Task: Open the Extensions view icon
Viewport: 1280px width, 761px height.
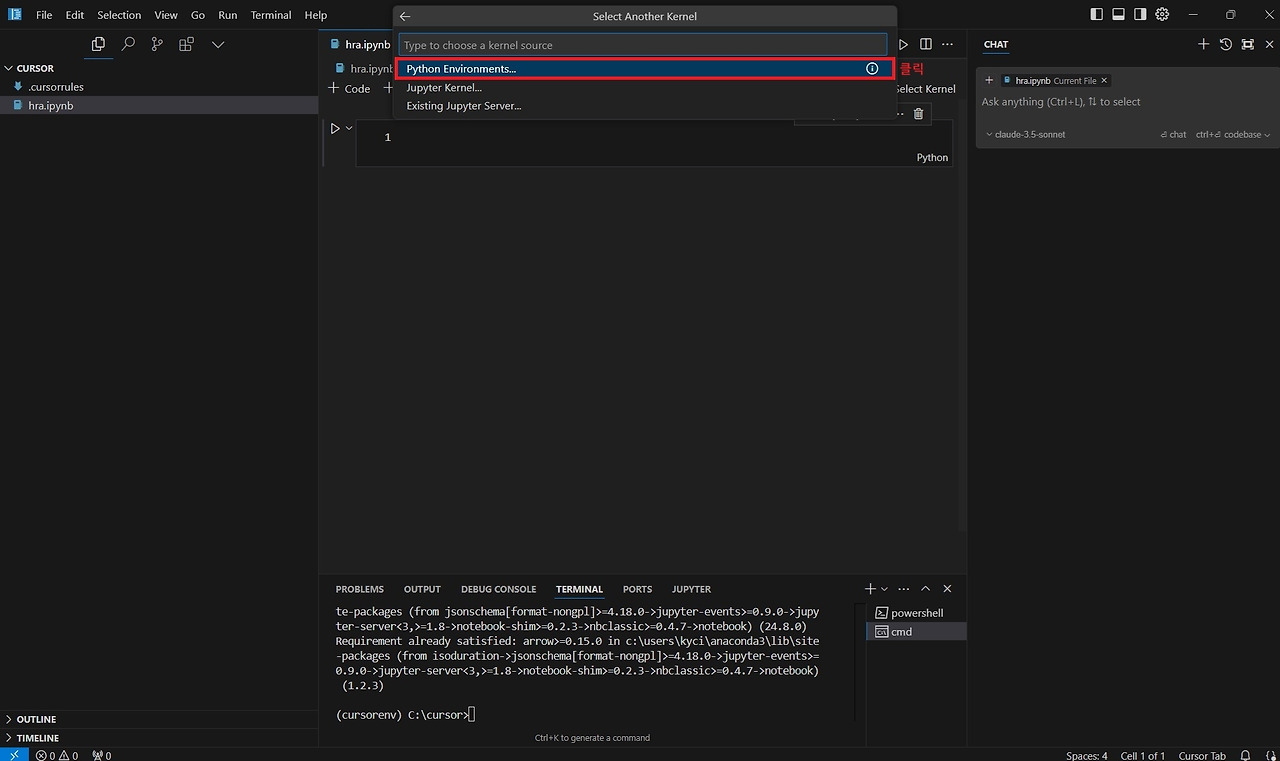Action: point(186,44)
